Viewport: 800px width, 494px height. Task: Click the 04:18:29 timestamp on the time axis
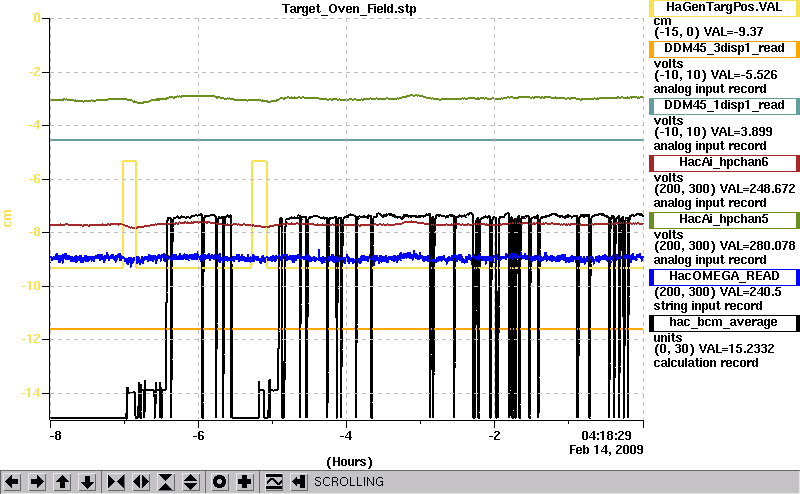(606, 436)
